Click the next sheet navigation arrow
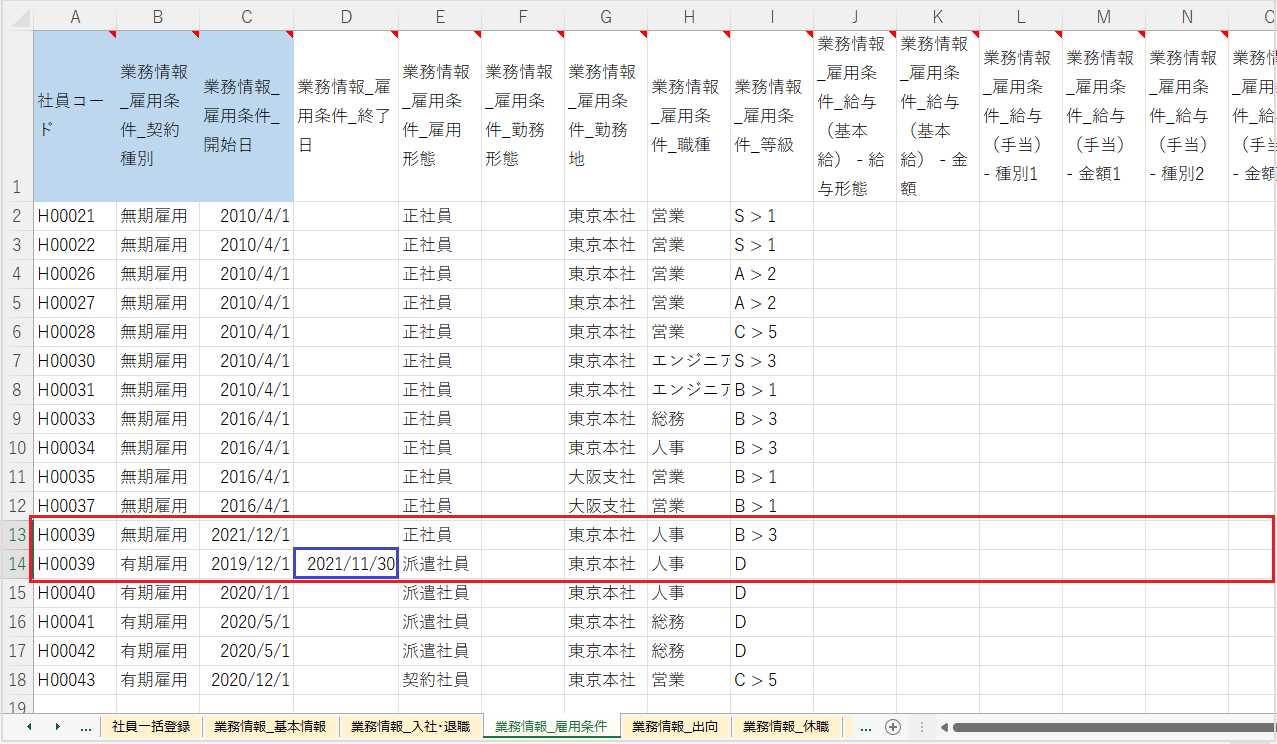 pos(57,727)
